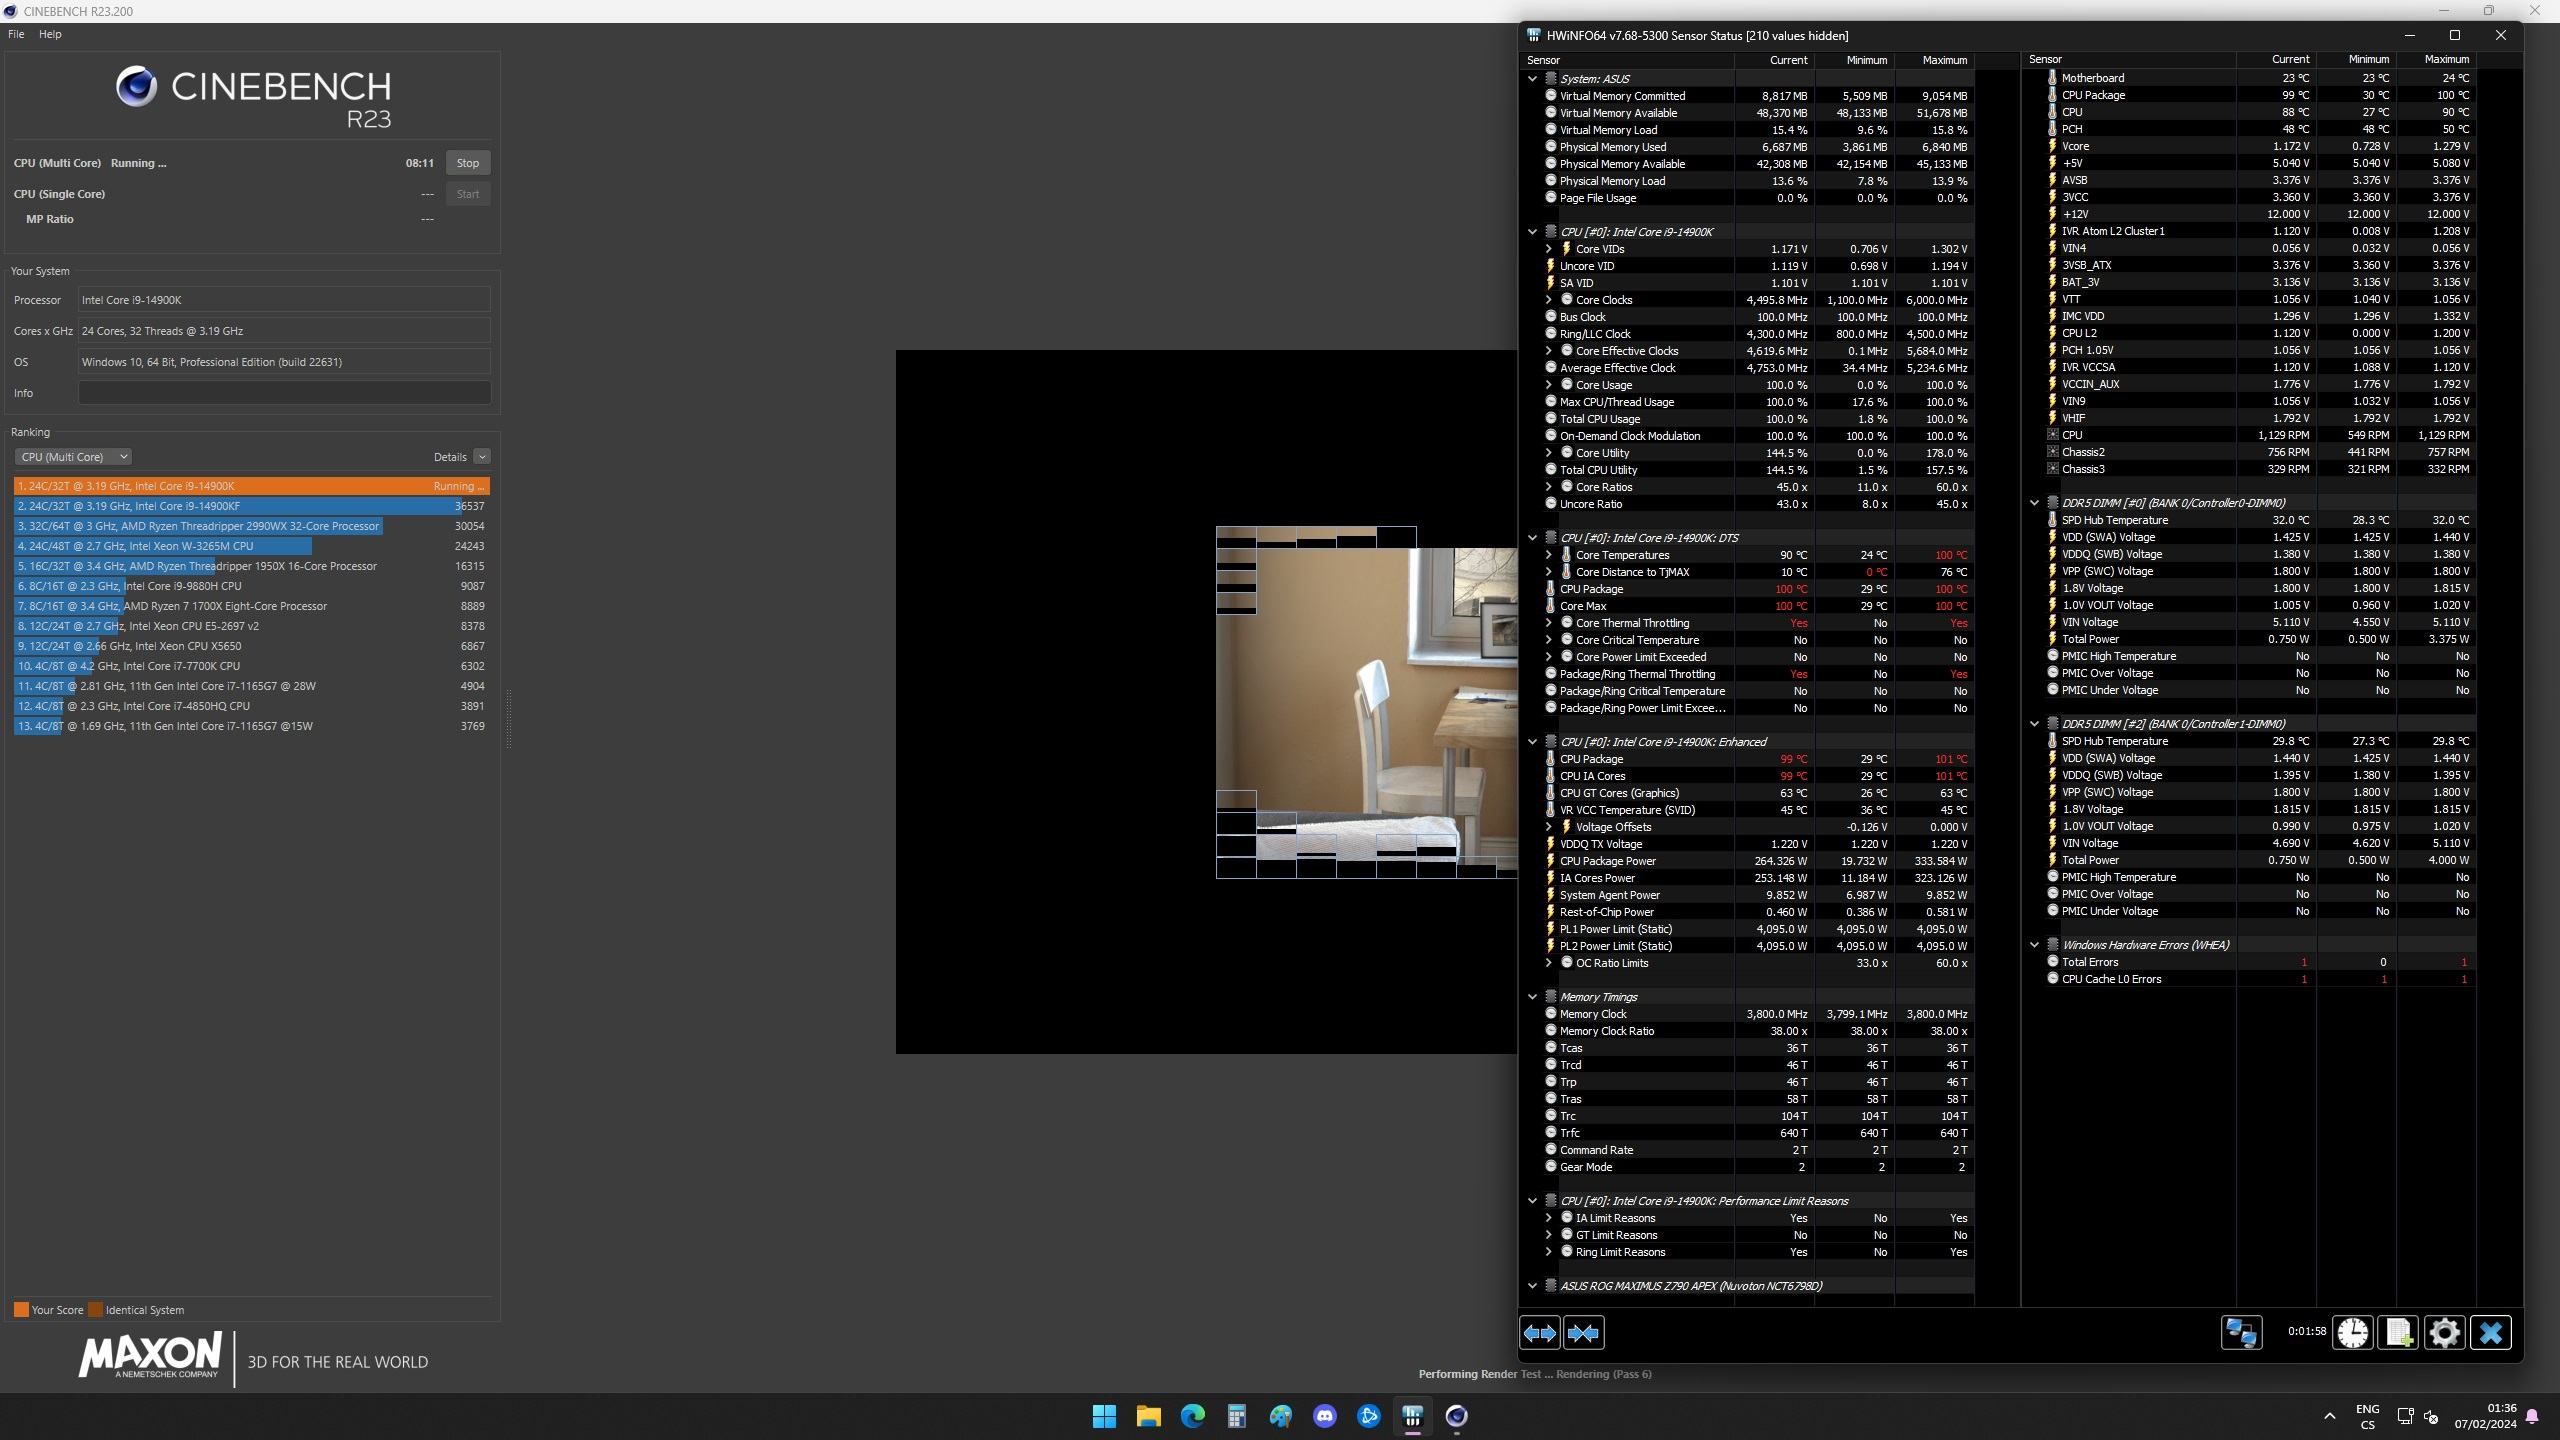Click CPU fan RPM sensor icon
This screenshot has width=2560, height=1440.
(2052, 435)
